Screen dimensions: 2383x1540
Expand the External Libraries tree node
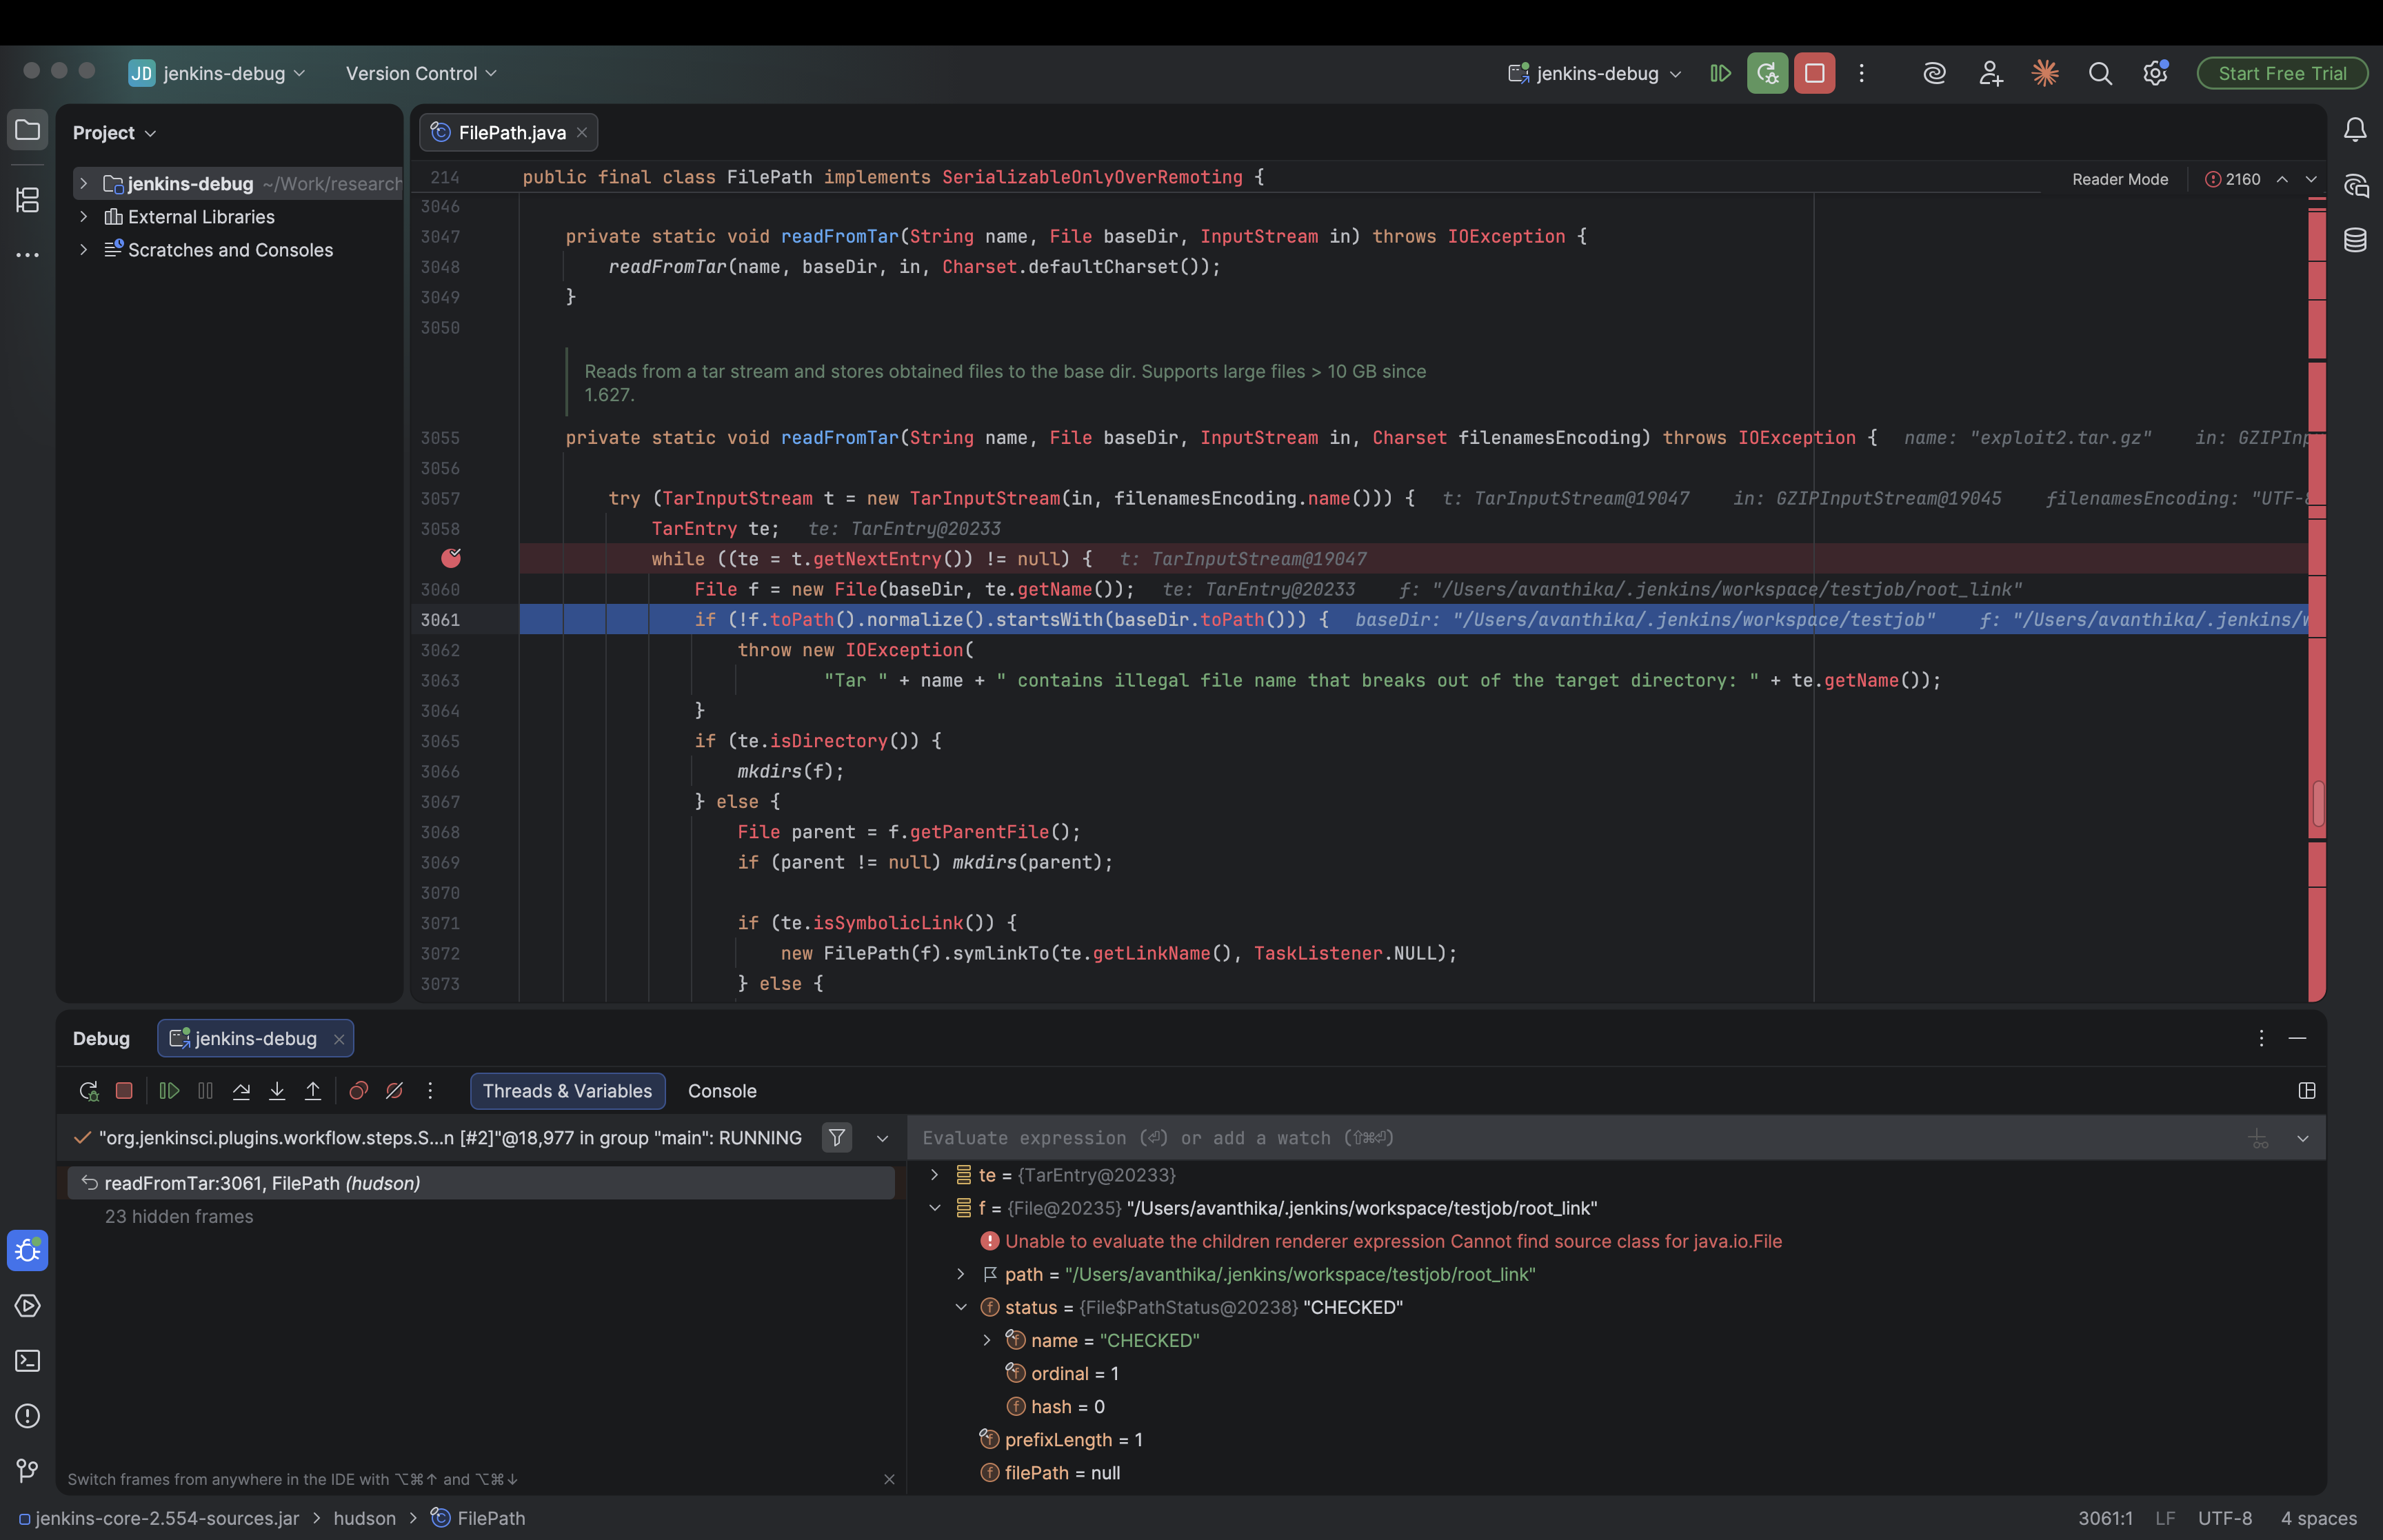pyautogui.click(x=84, y=216)
